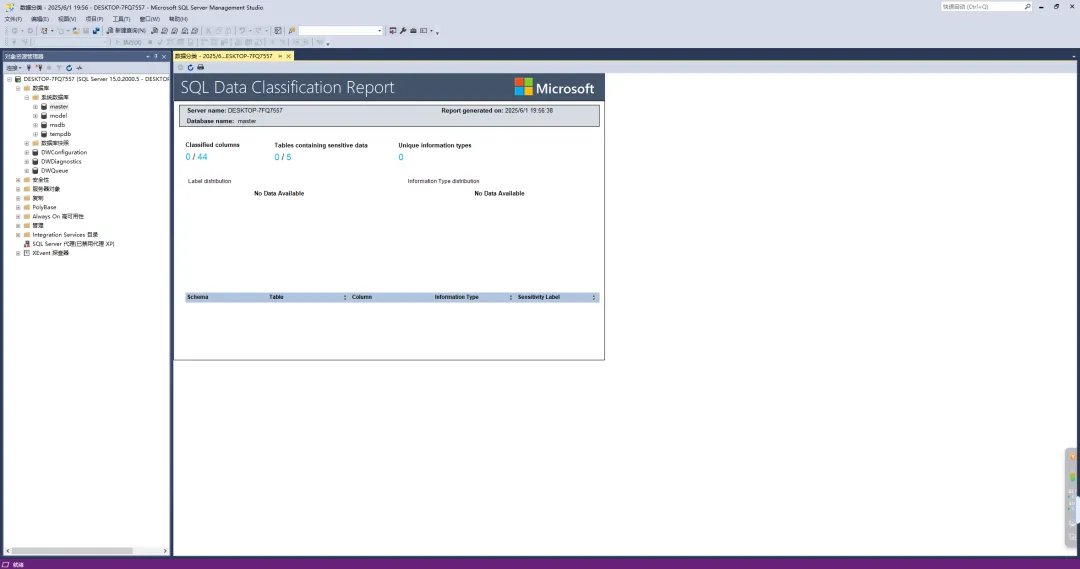This screenshot has width=1080, height=569.
Task: Click the filter funnel icon in Object Explorer toolbar
Action: (x=59, y=68)
